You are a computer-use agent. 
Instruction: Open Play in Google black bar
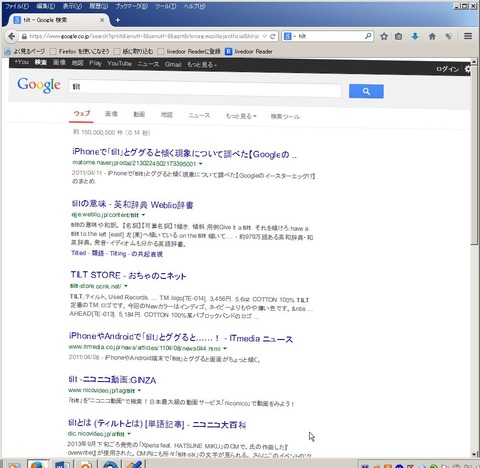click(x=95, y=63)
